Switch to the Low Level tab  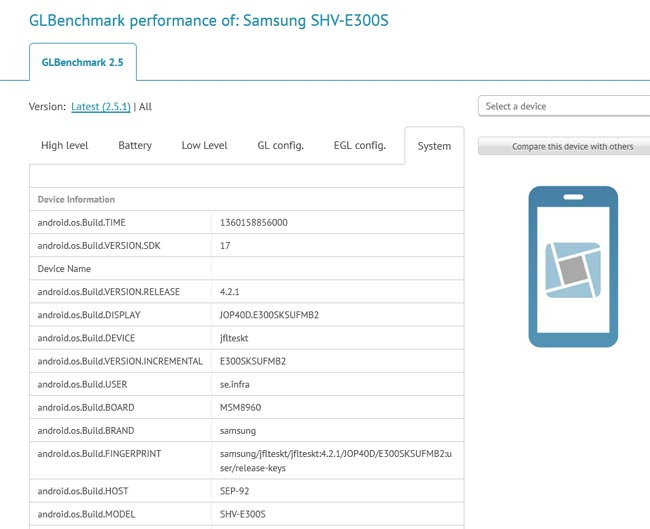[x=204, y=146]
